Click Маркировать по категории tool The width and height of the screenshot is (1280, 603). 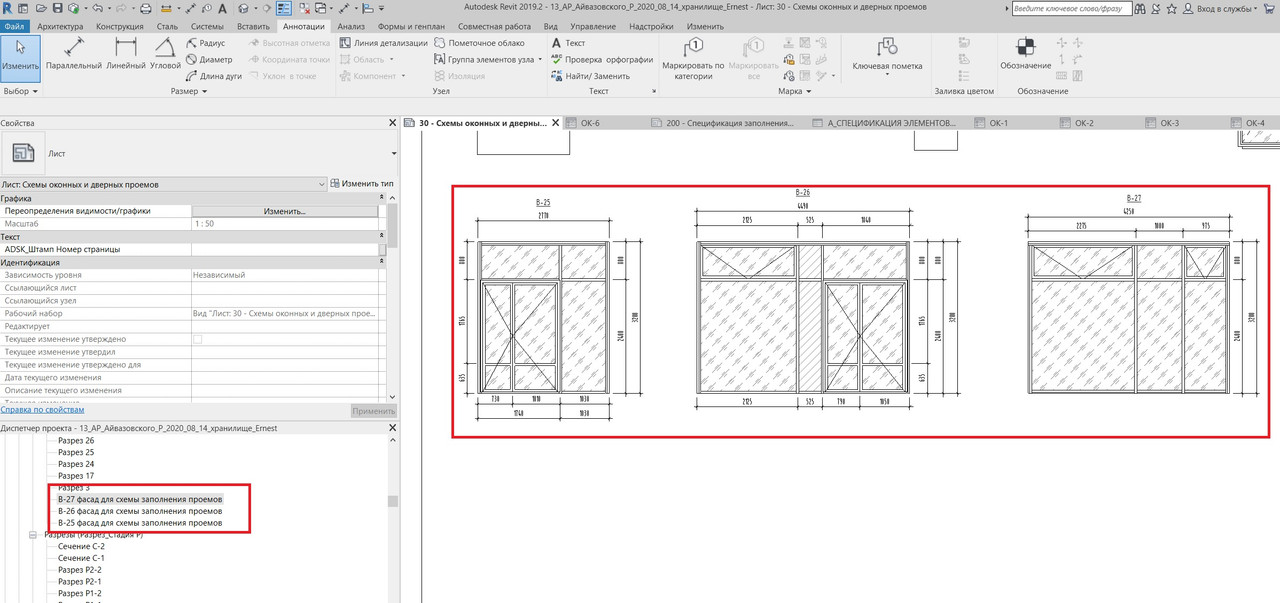pos(693,59)
